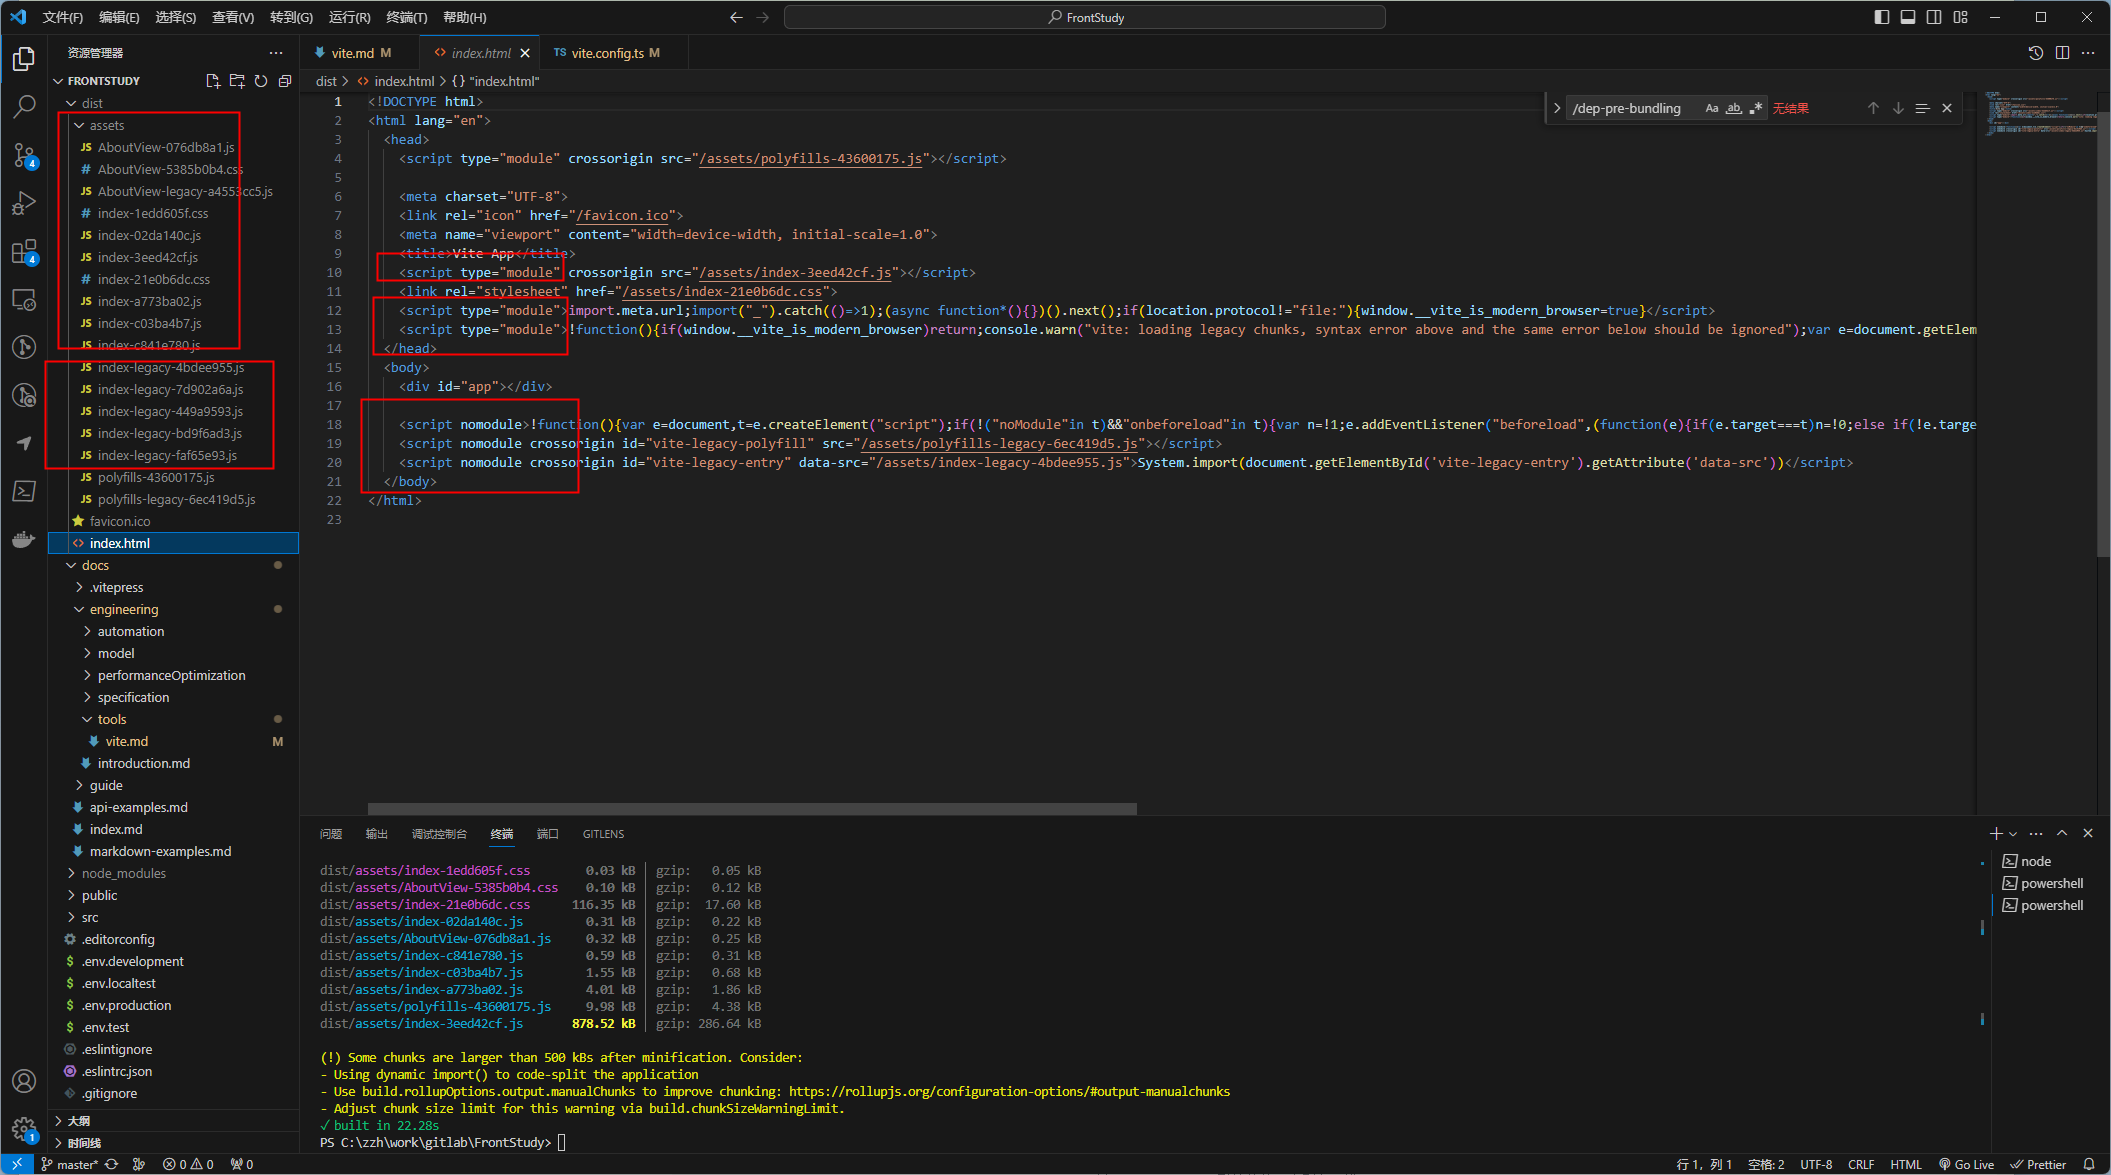The image size is (2111, 1175).
Task: Split the editor to the right
Action: coord(2062,53)
